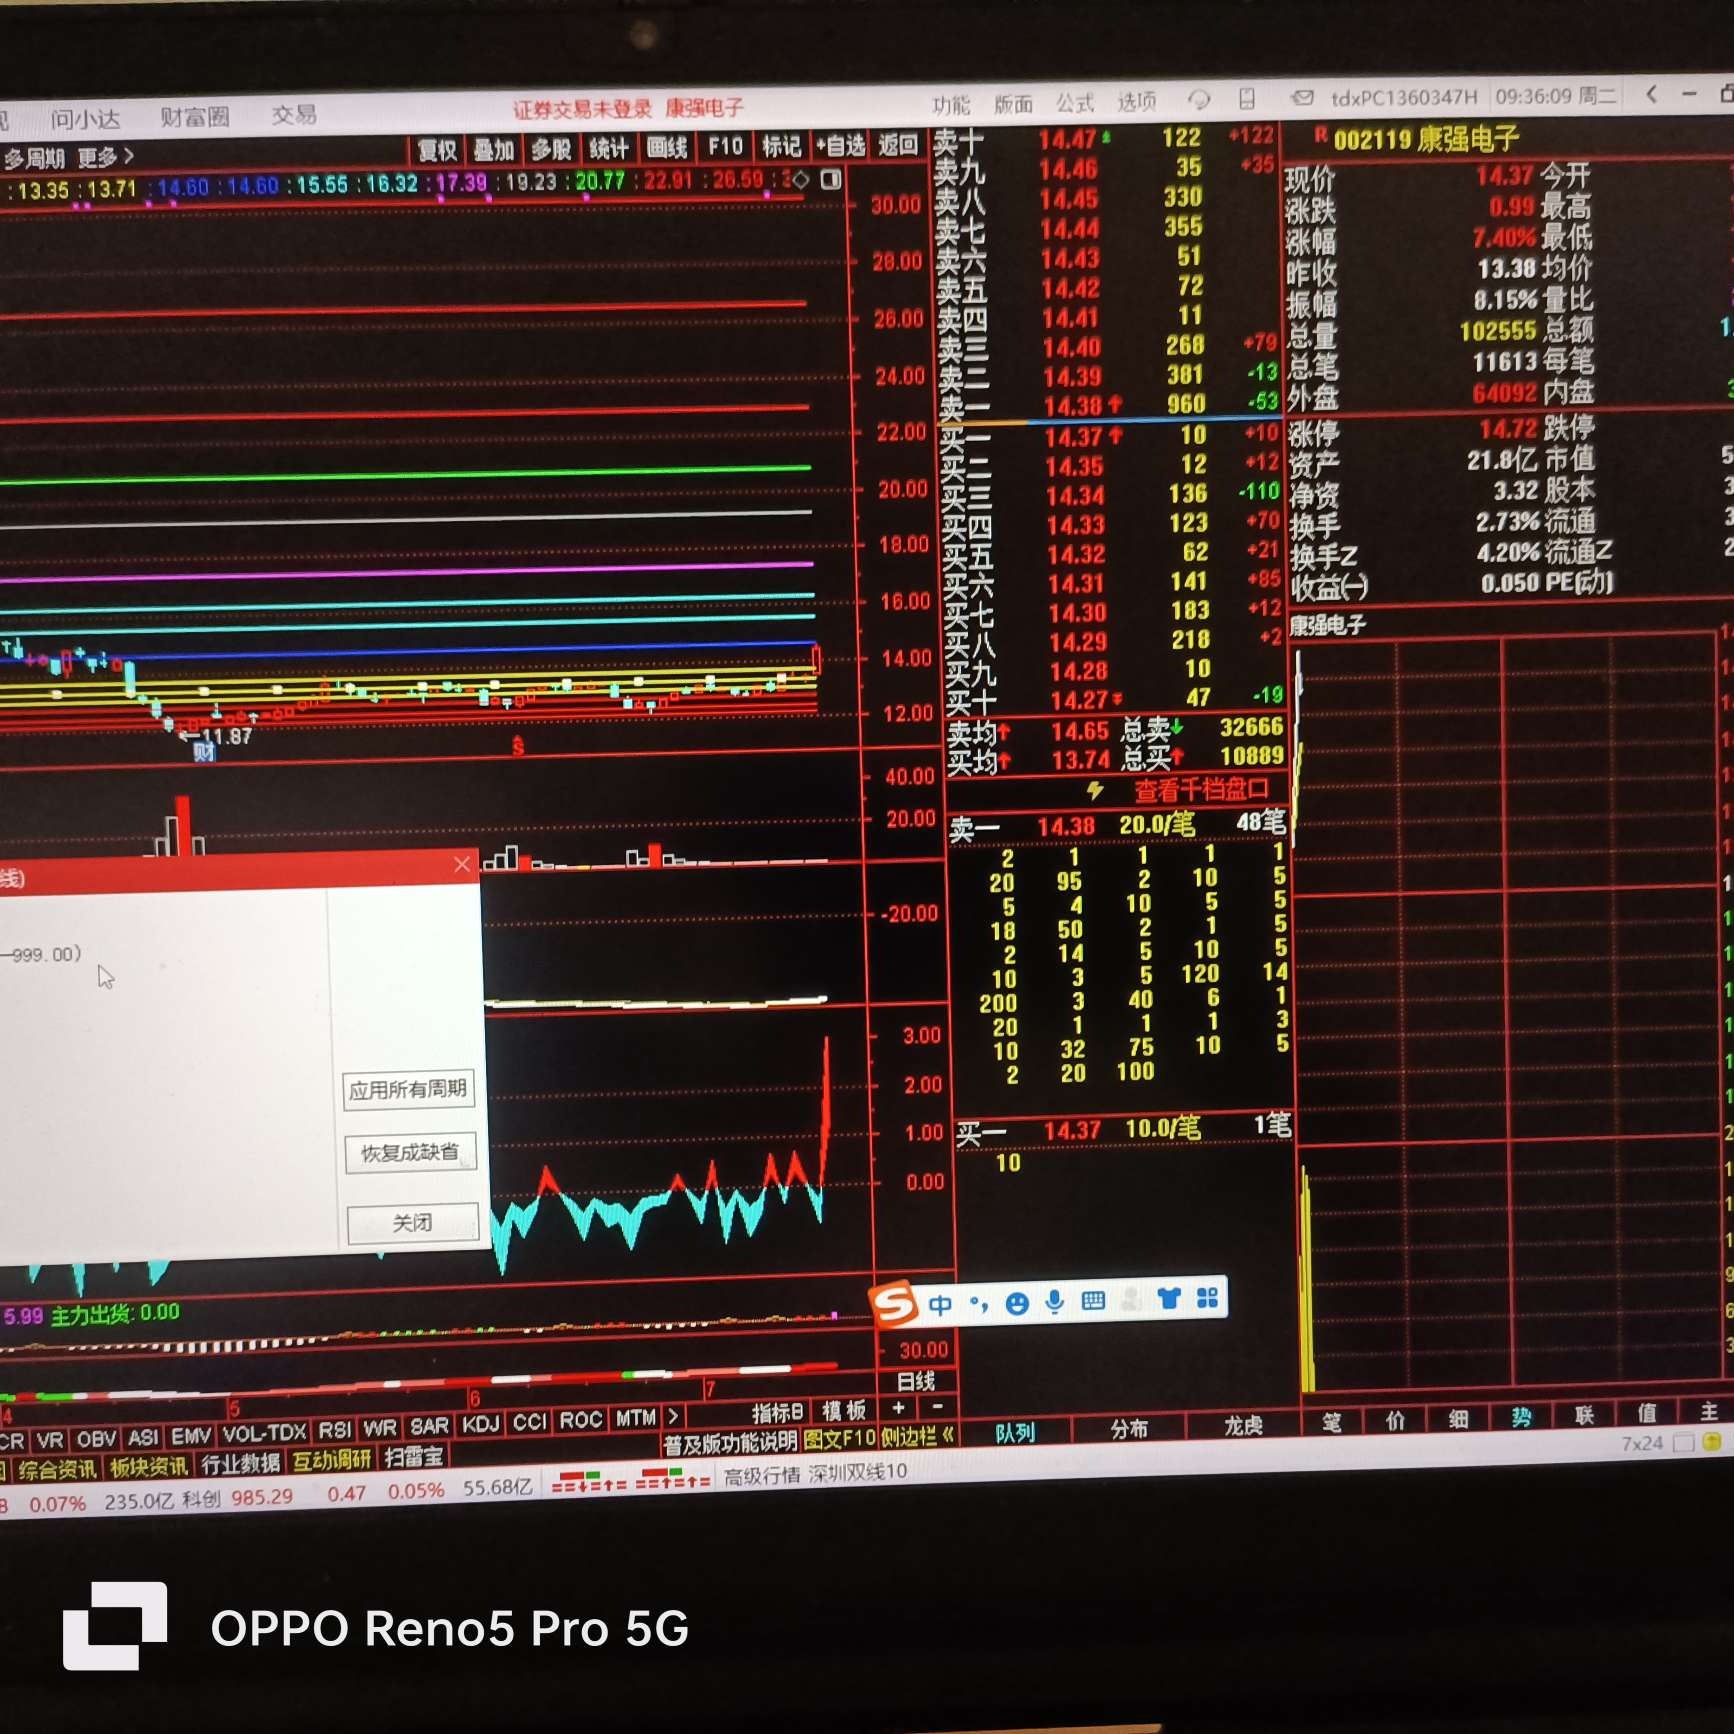Viewport: 1734px width, 1734px height.
Task: Toggle Sogou Chinese input mode (中)
Action: (x=940, y=1304)
